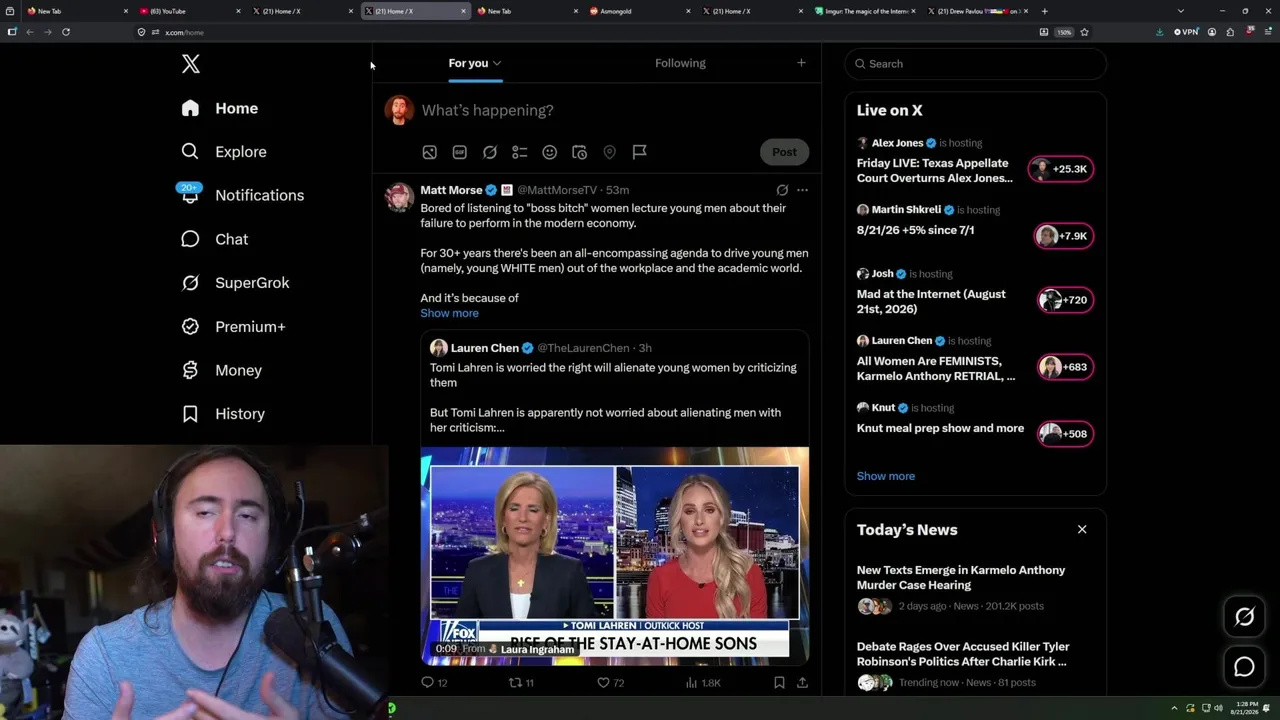The image size is (1280, 720).
Task: Open Premium+ in the sidebar
Action: [x=233, y=327]
